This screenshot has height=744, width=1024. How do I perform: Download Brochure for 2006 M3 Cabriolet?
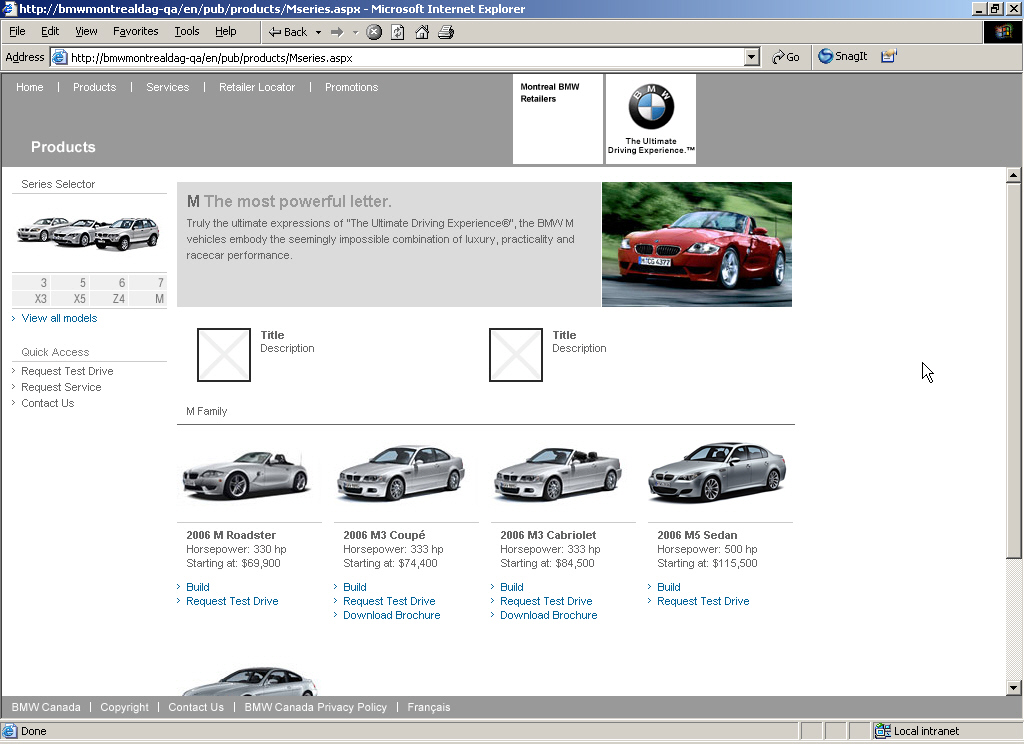point(549,615)
